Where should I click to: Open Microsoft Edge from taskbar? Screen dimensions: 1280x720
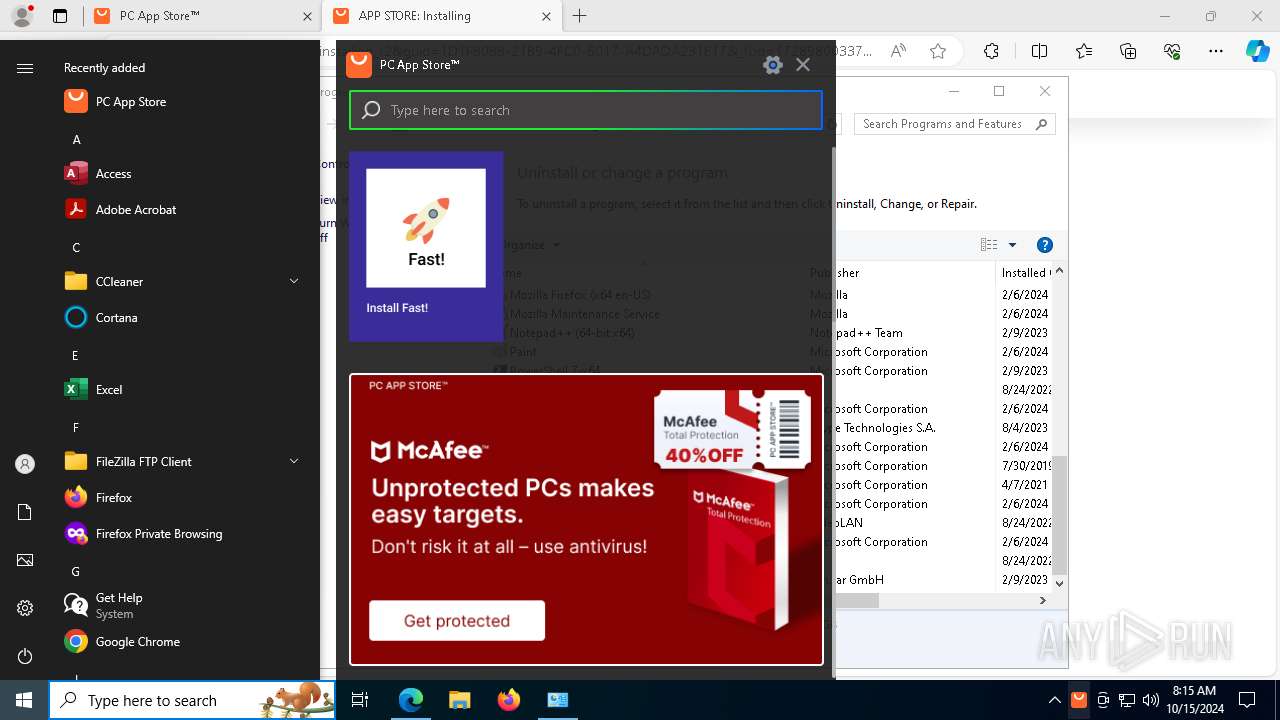[x=411, y=700]
